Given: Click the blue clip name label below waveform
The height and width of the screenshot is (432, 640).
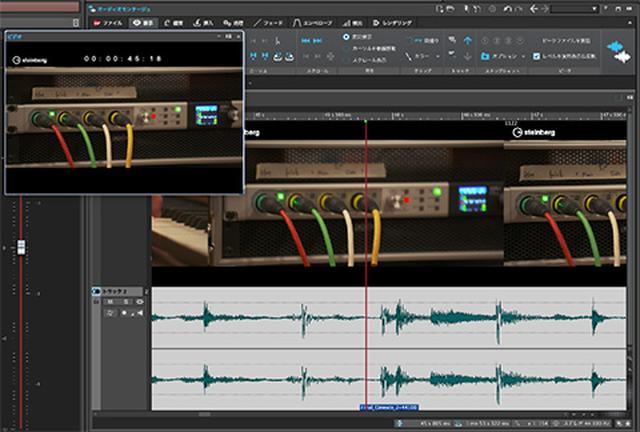Looking at the screenshot, I should click(x=389, y=408).
